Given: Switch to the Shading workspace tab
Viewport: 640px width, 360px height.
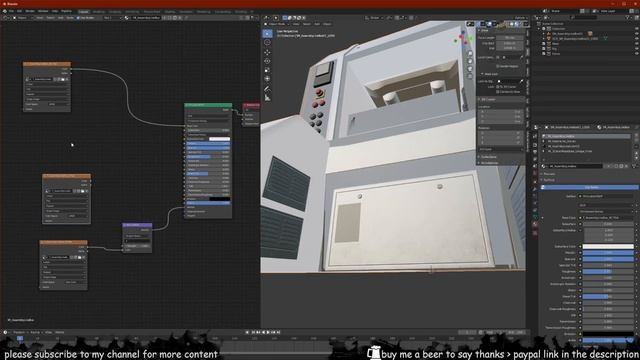Looking at the screenshot, I should point(169,11).
